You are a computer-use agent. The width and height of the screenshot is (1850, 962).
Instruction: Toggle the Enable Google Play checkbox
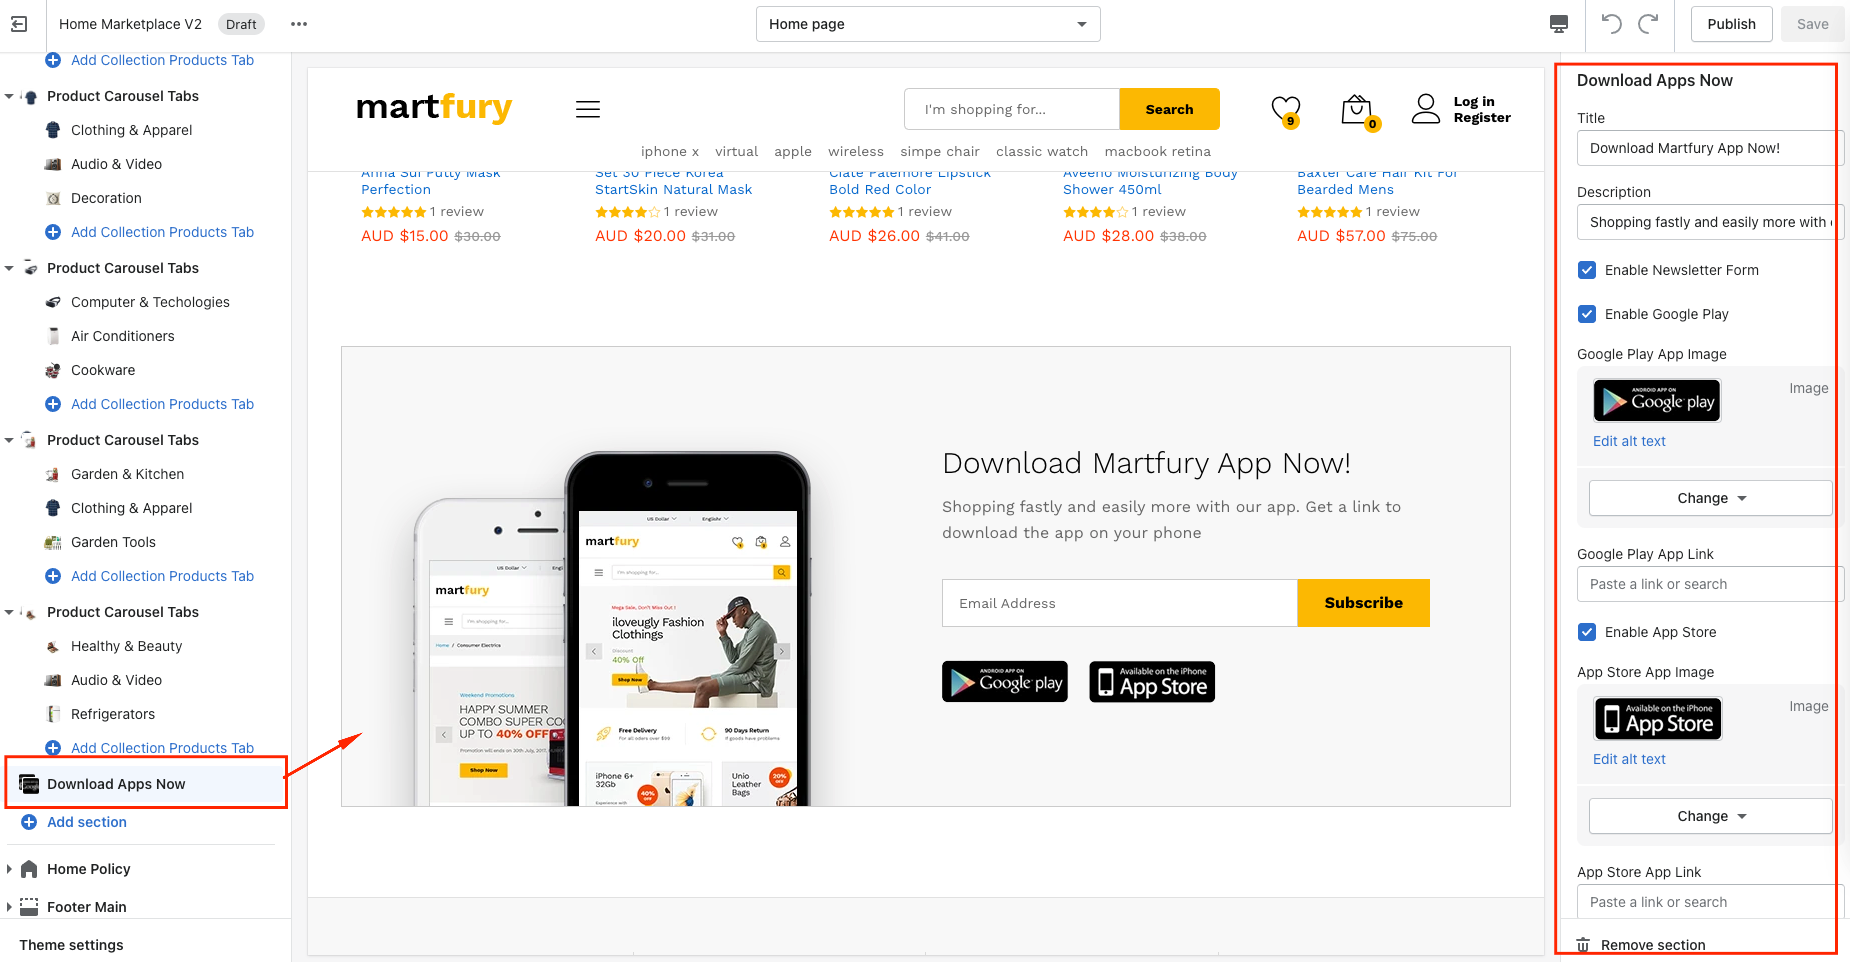point(1587,314)
